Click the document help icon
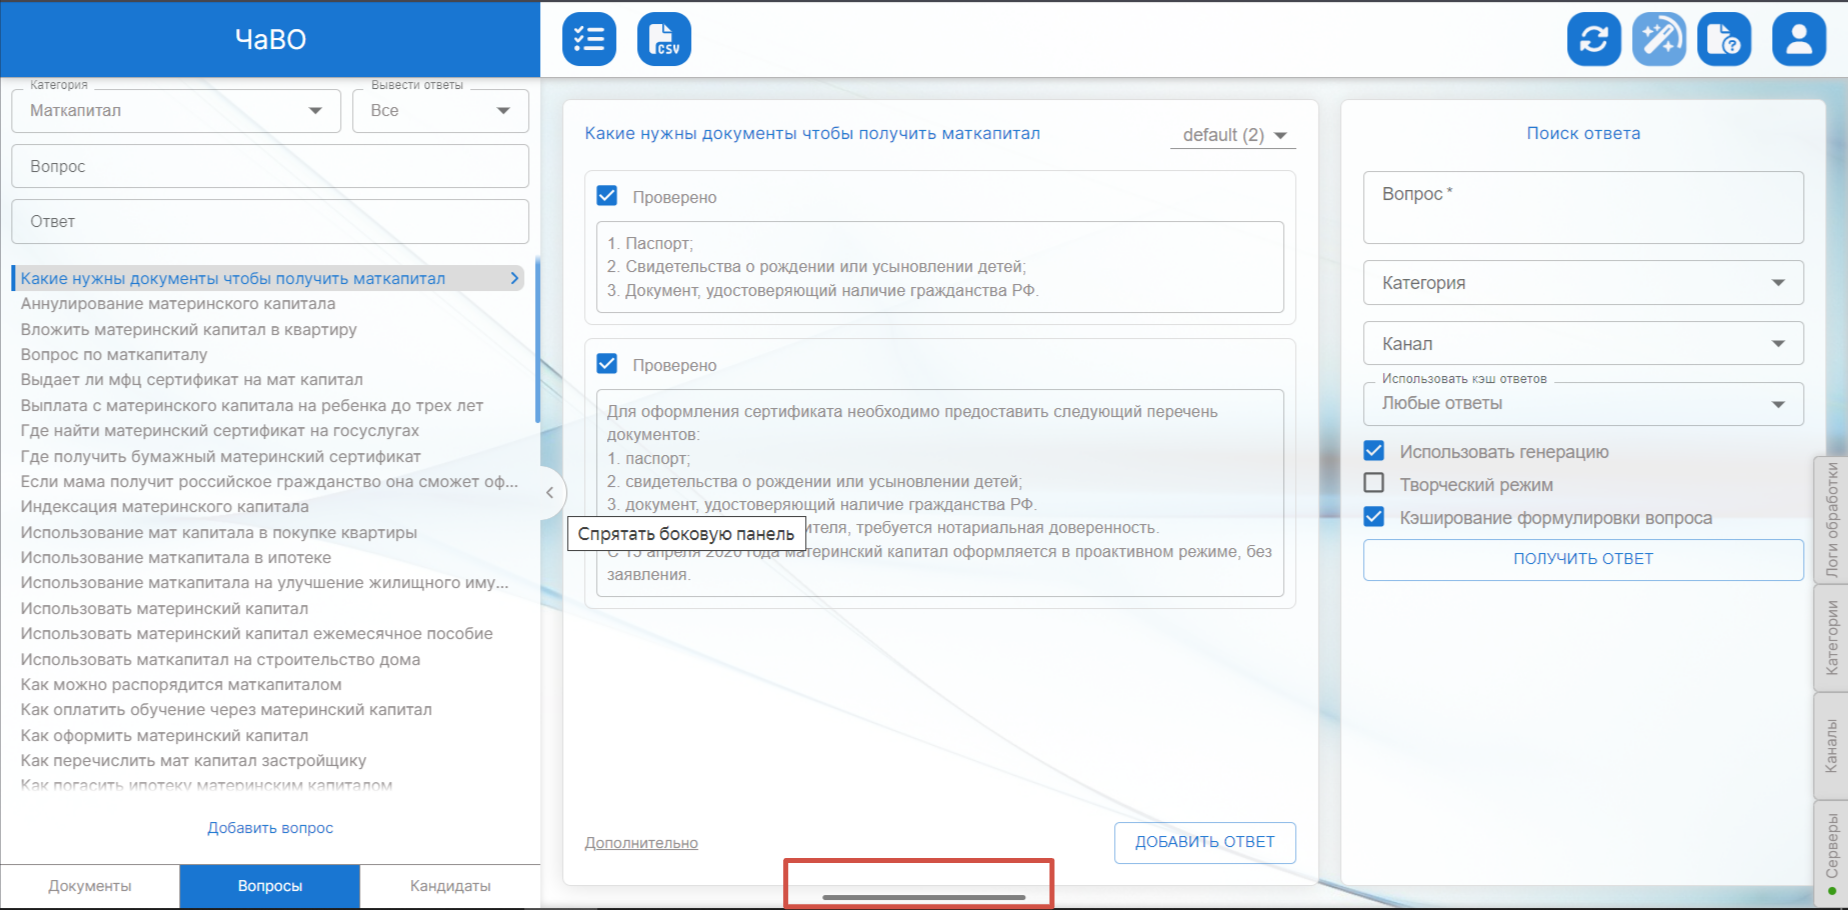This screenshot has width=1848, height=910. (x=1724, y=39)
